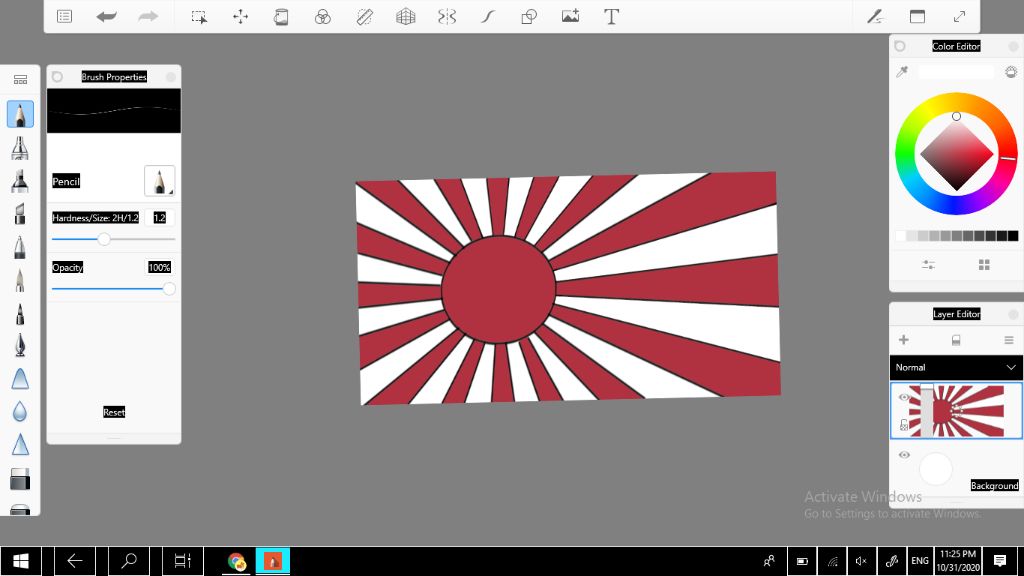
Task: Select the Chisel tip marker brush
Action: pyautogui.click(x=20, y=214)
